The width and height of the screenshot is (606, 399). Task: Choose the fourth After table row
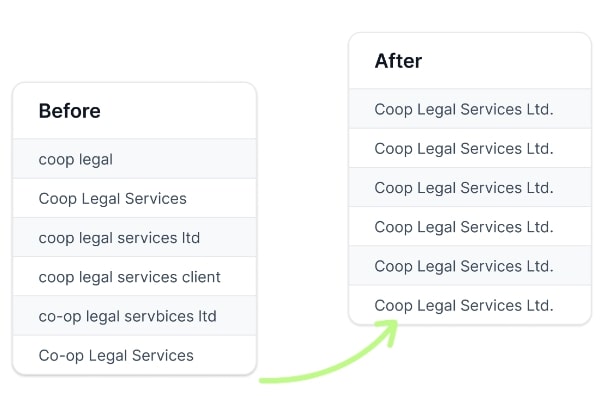click(470, 227)
